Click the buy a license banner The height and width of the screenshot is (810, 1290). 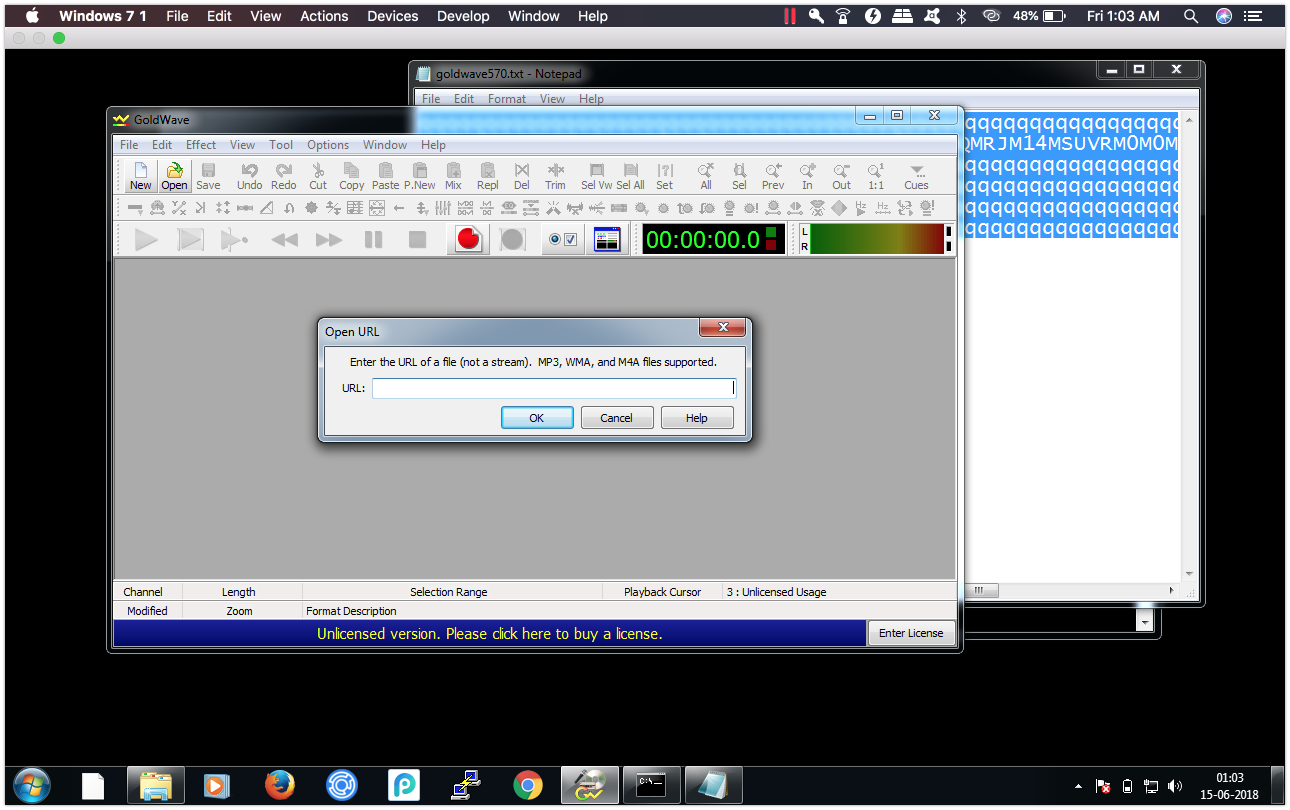(x=490, y=633)
